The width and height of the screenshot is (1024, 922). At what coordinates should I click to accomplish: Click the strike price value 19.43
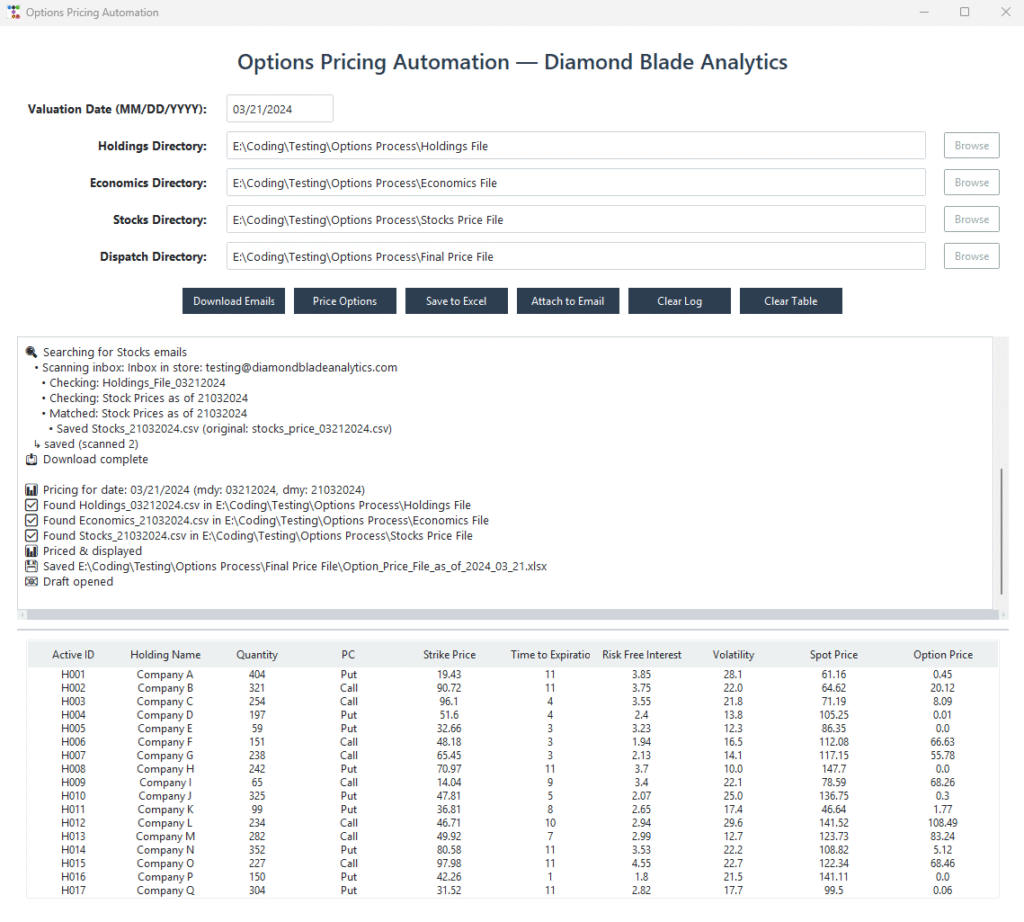(449, 674)
